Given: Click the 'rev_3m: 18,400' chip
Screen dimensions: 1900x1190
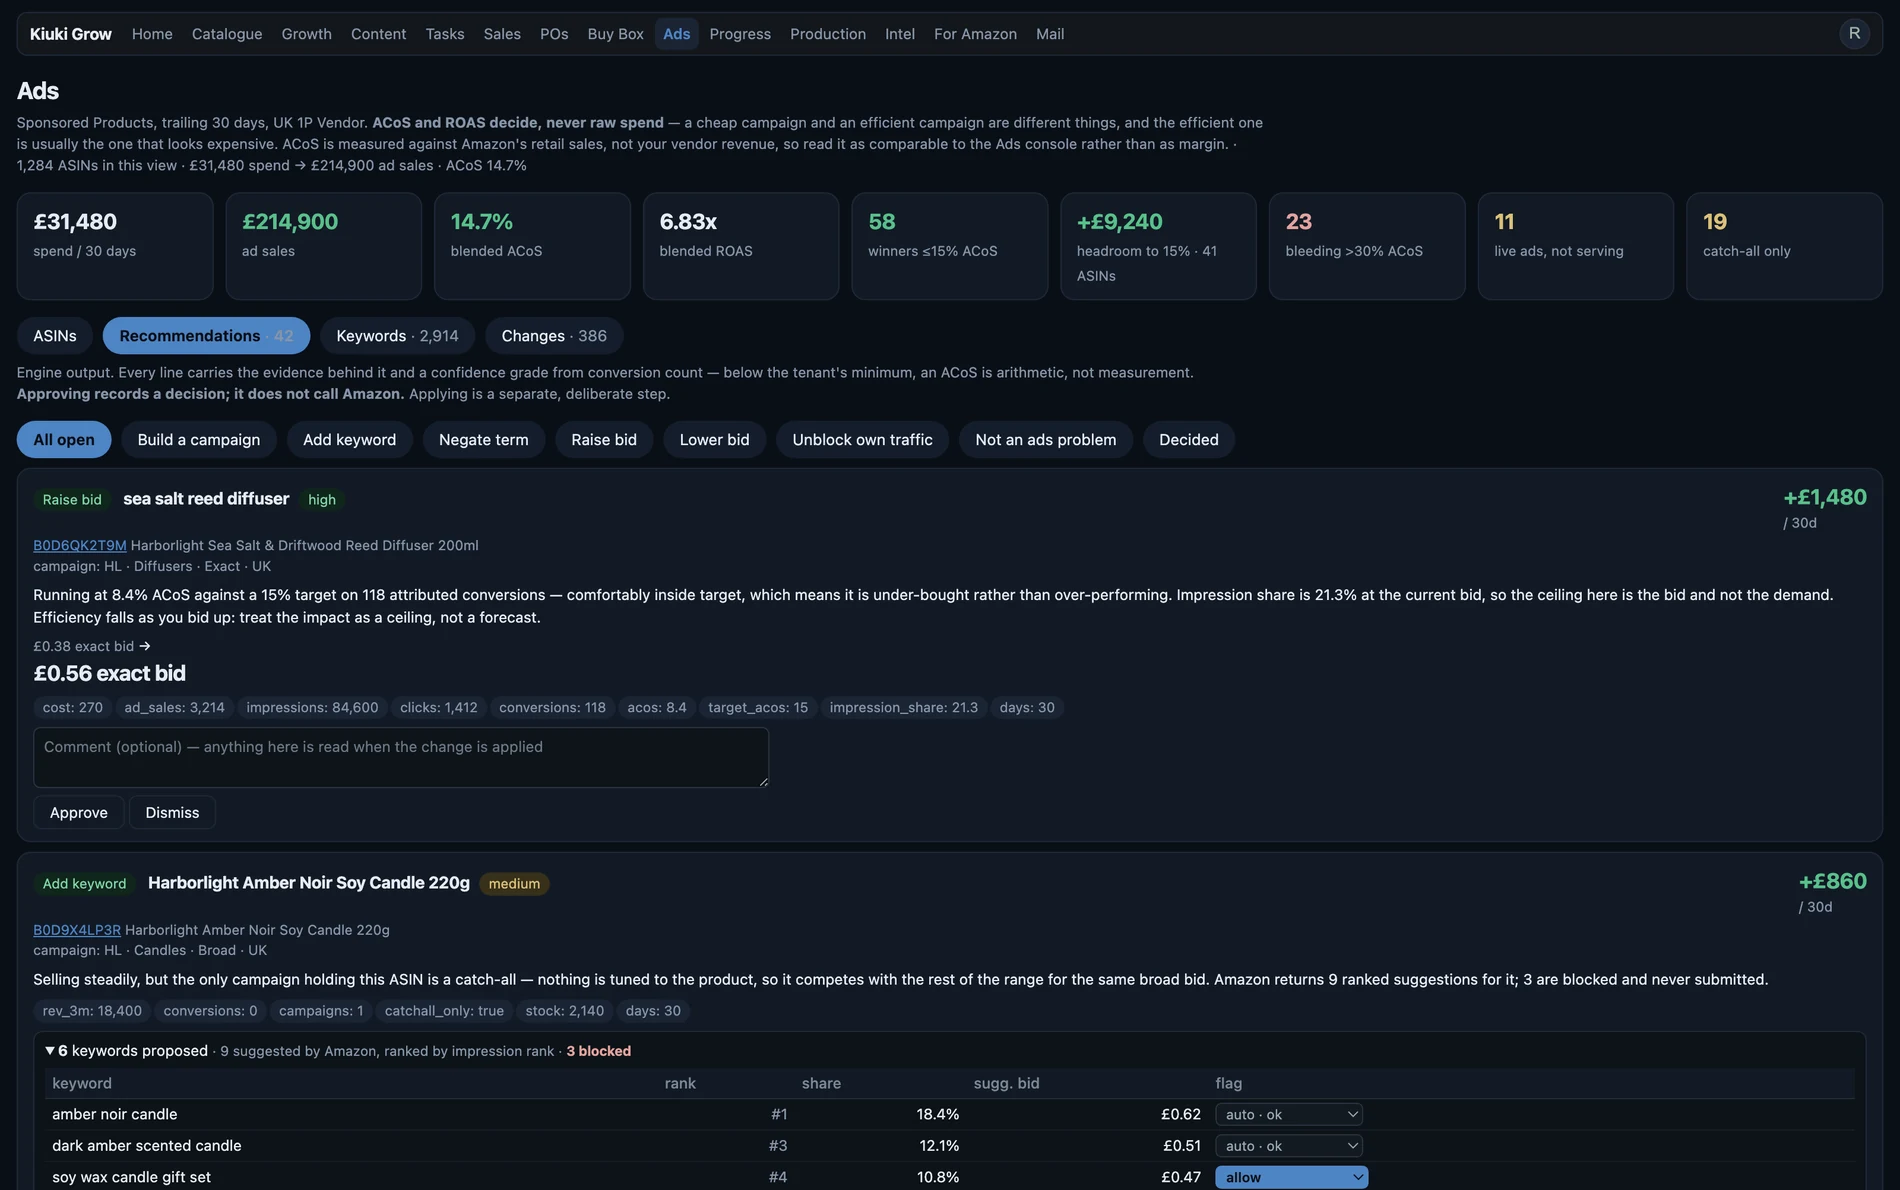Looking at the screenshot, I should pos(92,1010).
